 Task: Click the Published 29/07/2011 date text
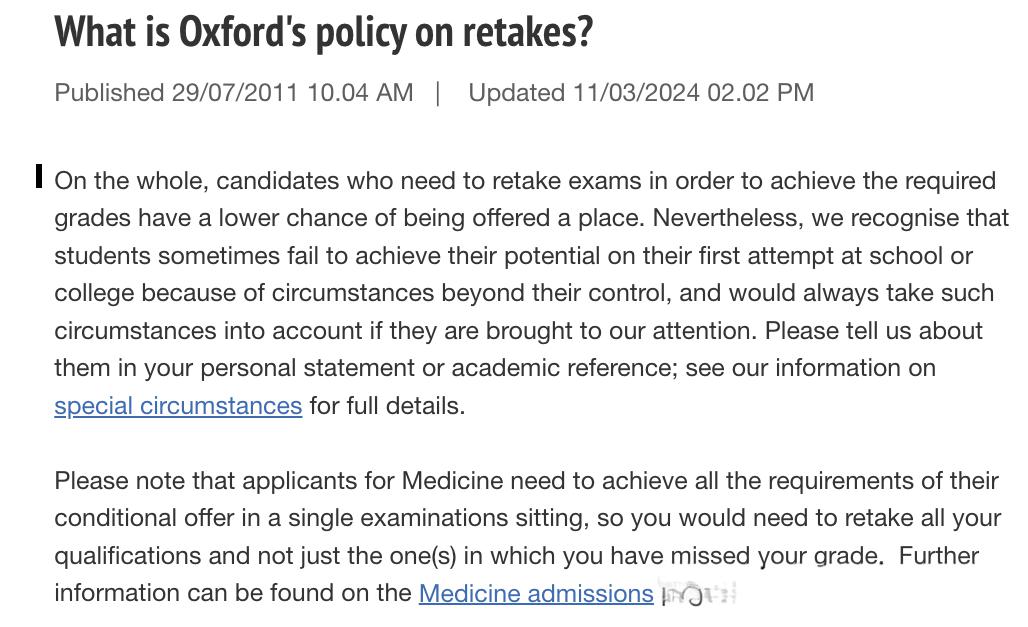233,92
